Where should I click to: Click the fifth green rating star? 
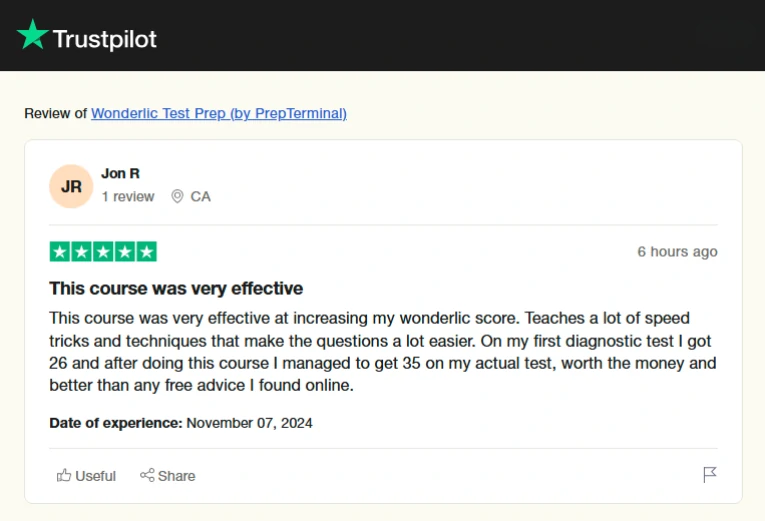pos(146,252)
